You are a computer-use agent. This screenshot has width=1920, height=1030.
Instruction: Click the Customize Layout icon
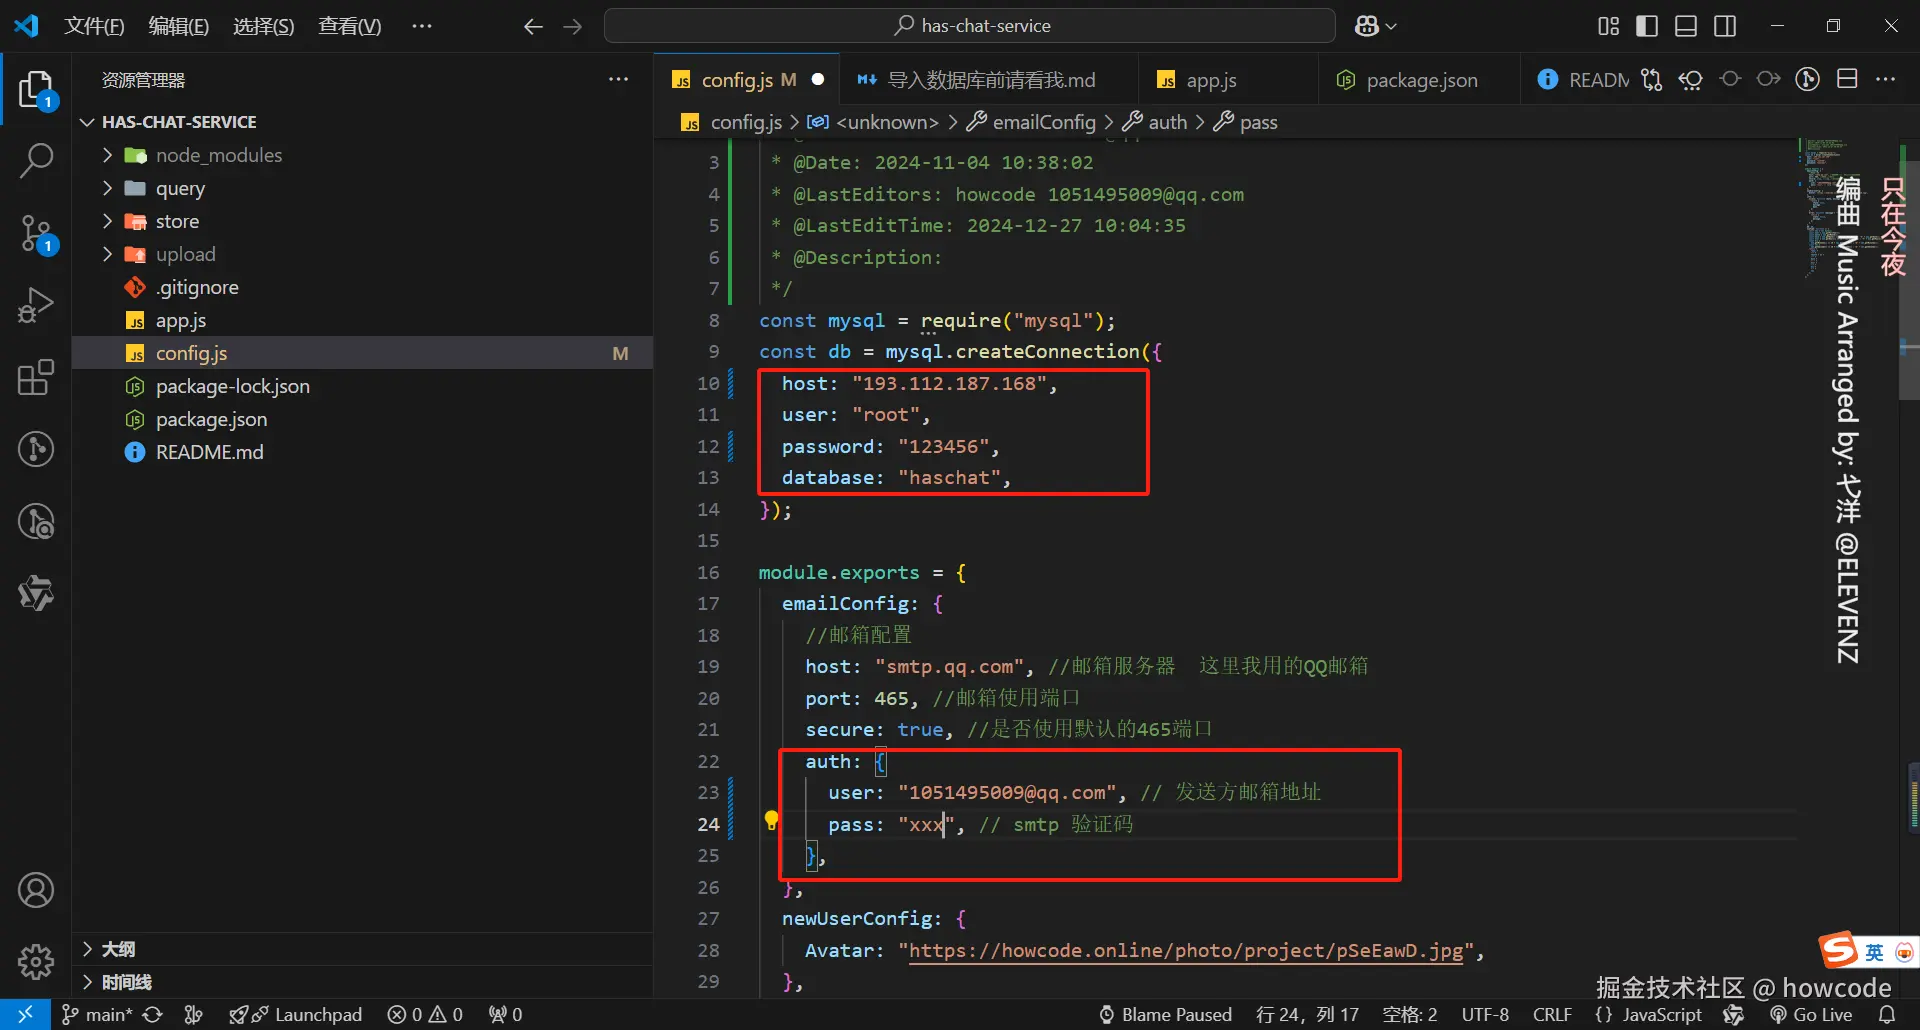[1608, 26]
